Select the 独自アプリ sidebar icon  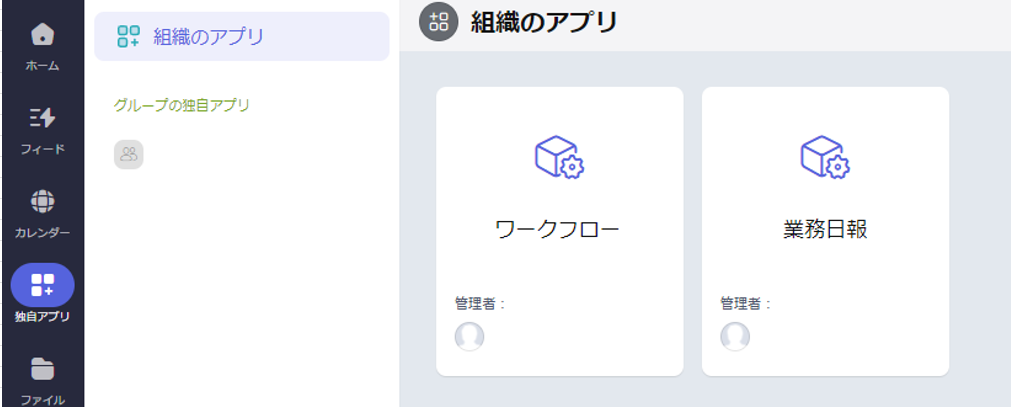pos(43,284)
